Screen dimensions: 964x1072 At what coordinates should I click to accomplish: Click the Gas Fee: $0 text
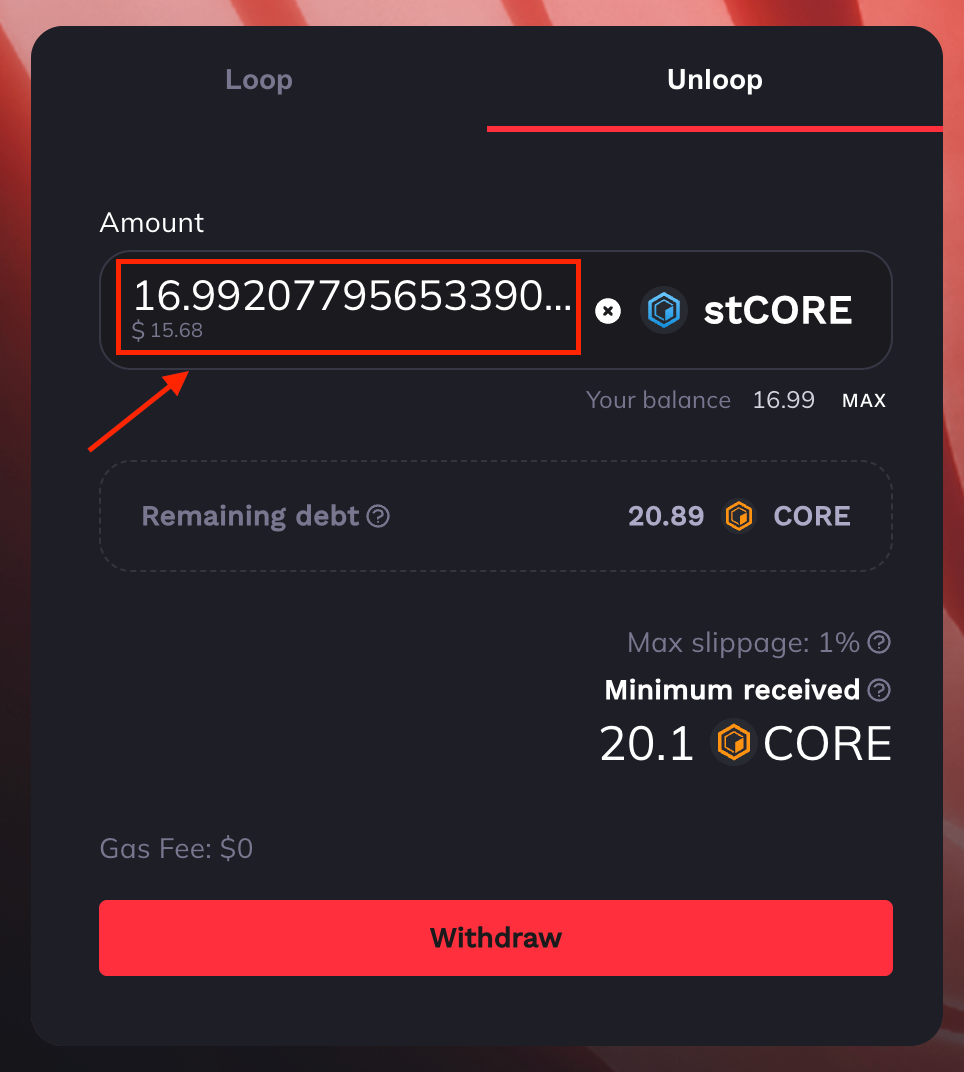[x=176, y=848]
